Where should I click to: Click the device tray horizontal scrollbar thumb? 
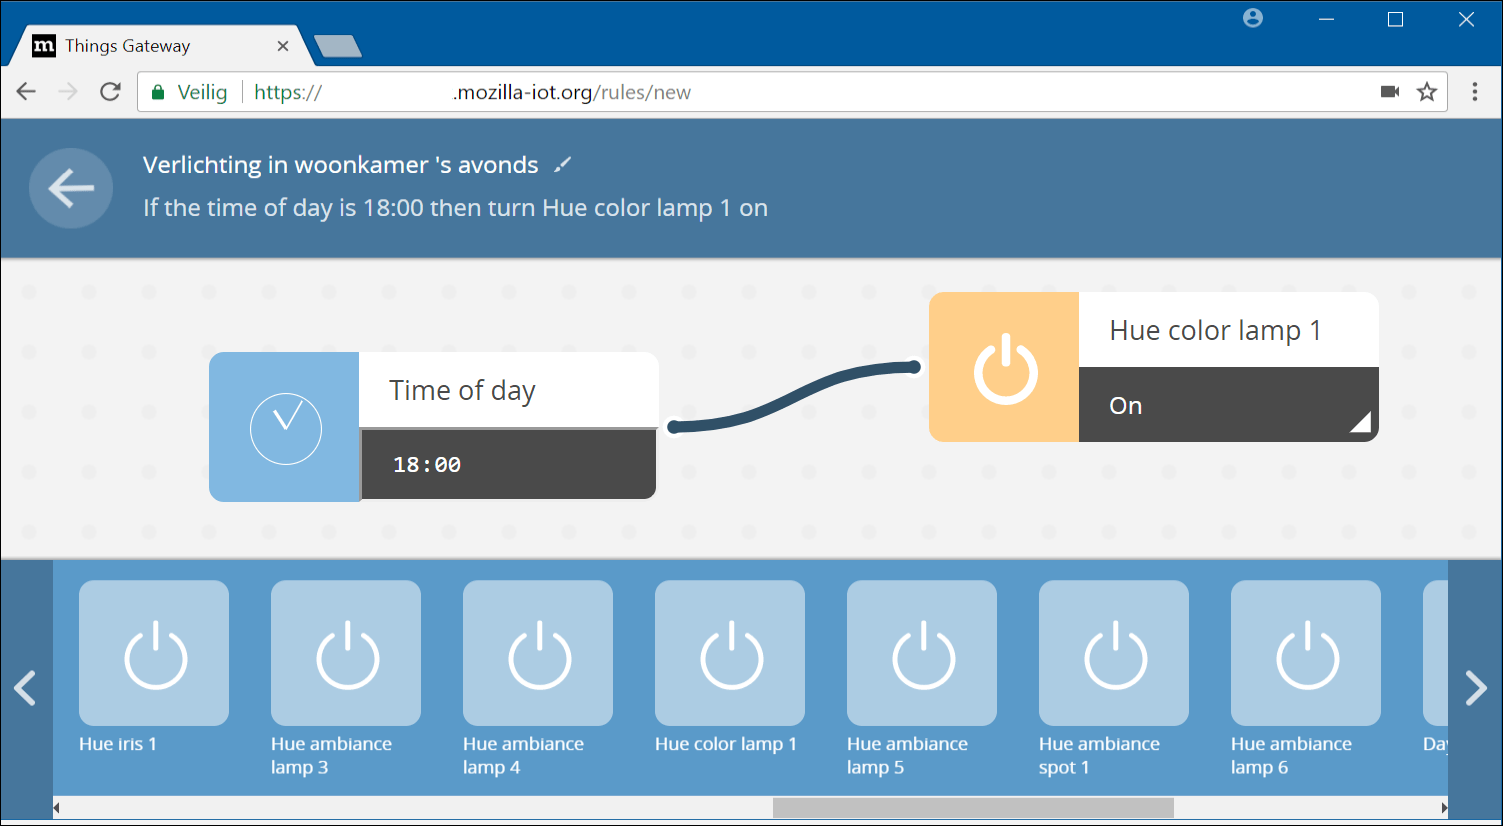[x=973, y=807]
